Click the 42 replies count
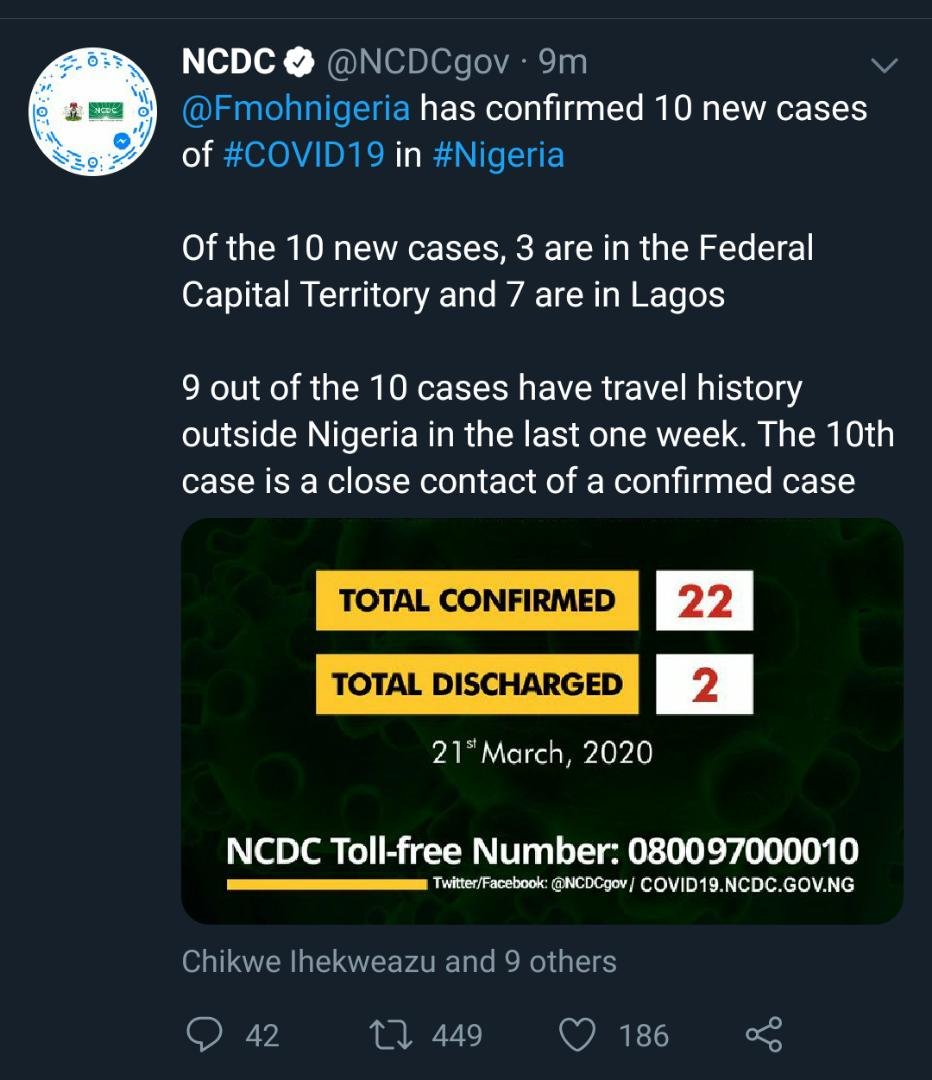This screenshot has height=1080, width=932. point(262,1035)
